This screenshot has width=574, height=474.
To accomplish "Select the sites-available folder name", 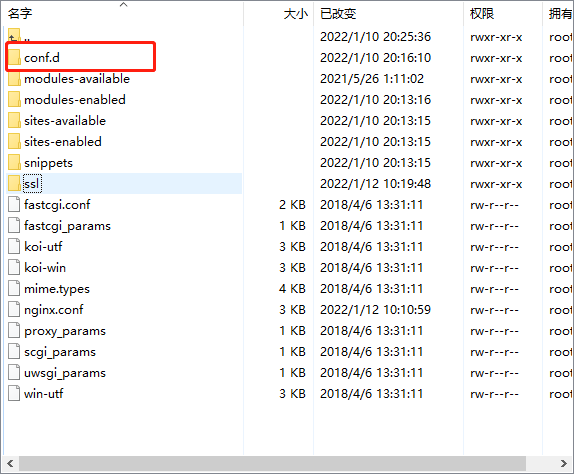I will click(x=65, y=120).
